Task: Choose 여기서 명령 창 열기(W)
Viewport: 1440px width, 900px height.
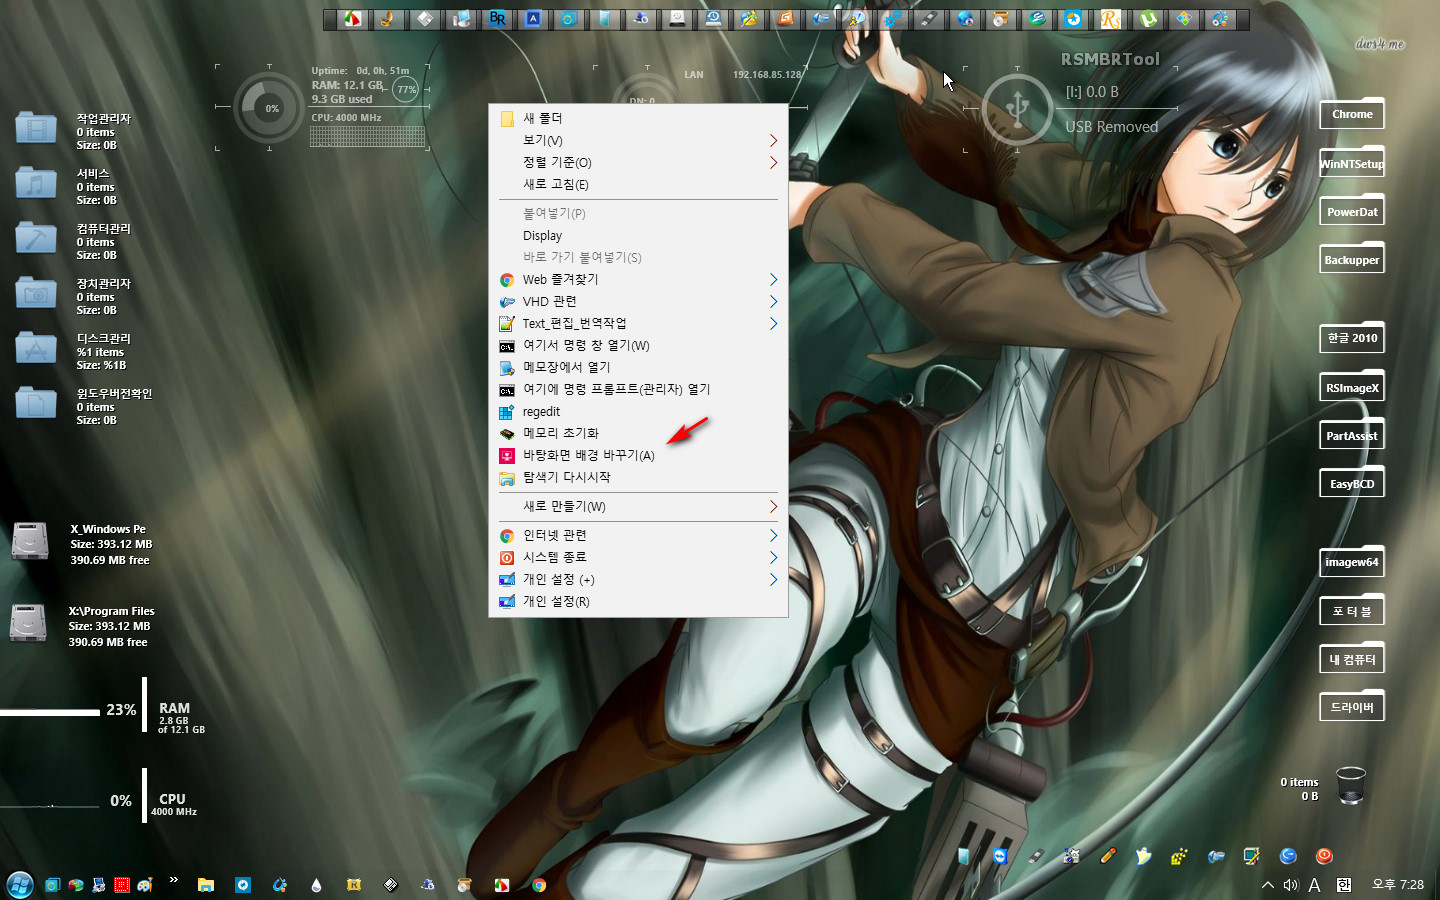Action: pyautogui.click(x=638, y=345)
